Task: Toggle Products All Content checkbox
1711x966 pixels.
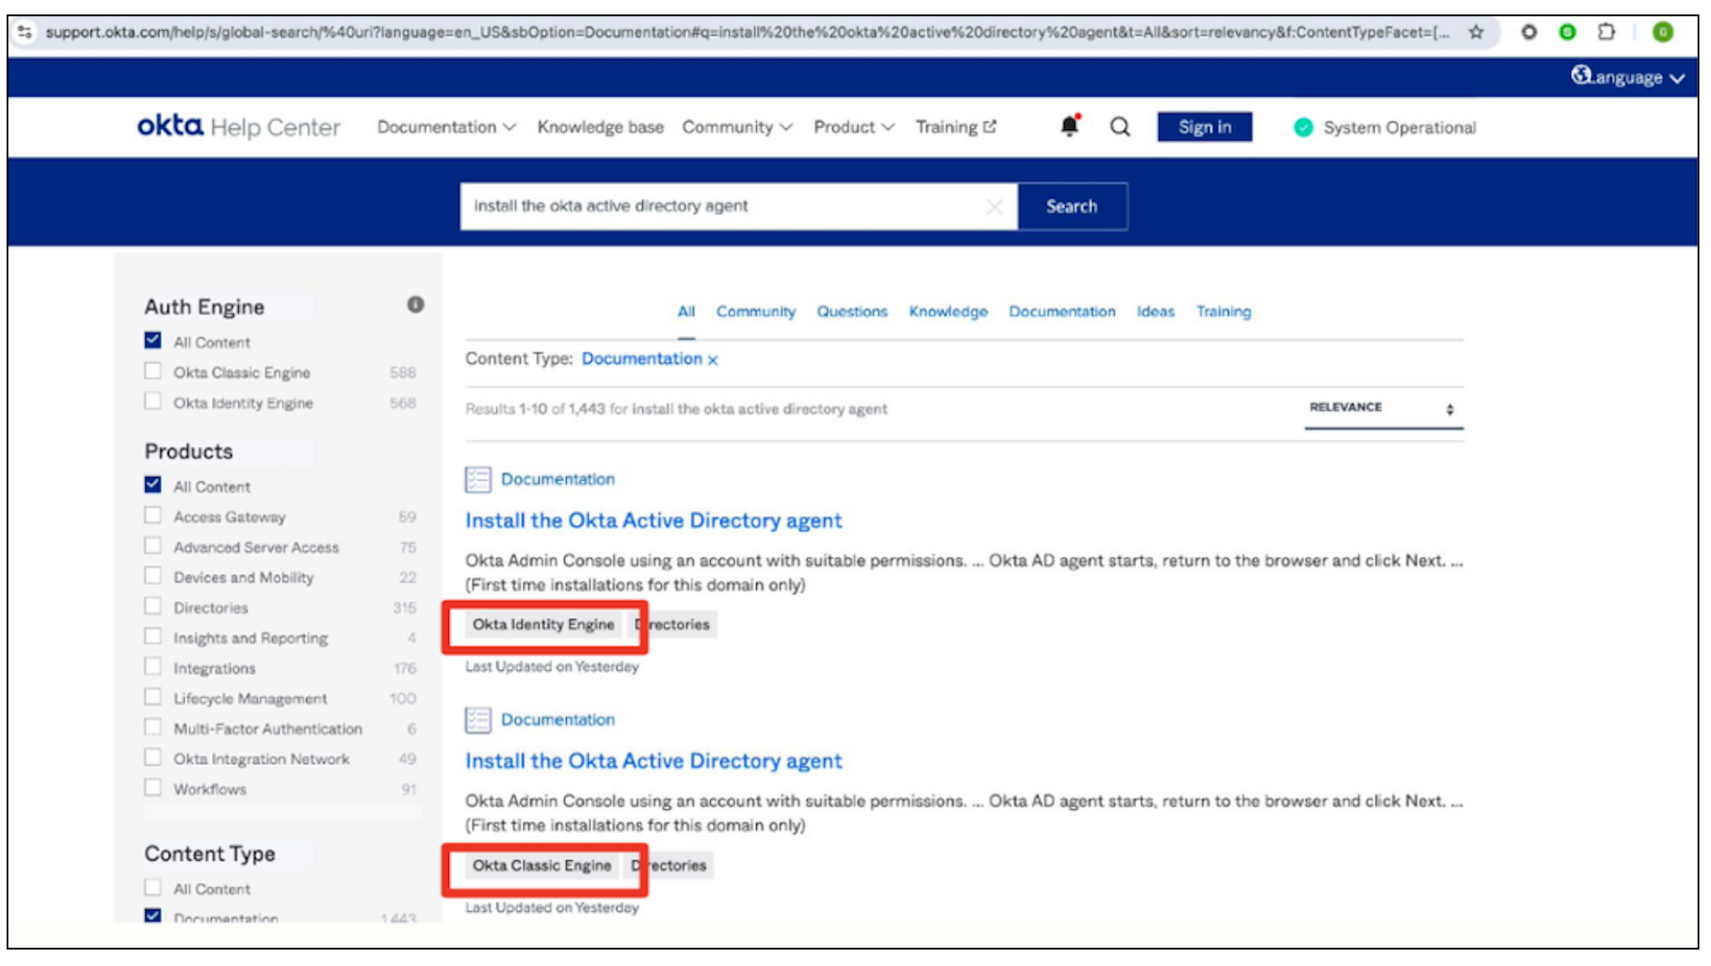Action: click(152, 485)
